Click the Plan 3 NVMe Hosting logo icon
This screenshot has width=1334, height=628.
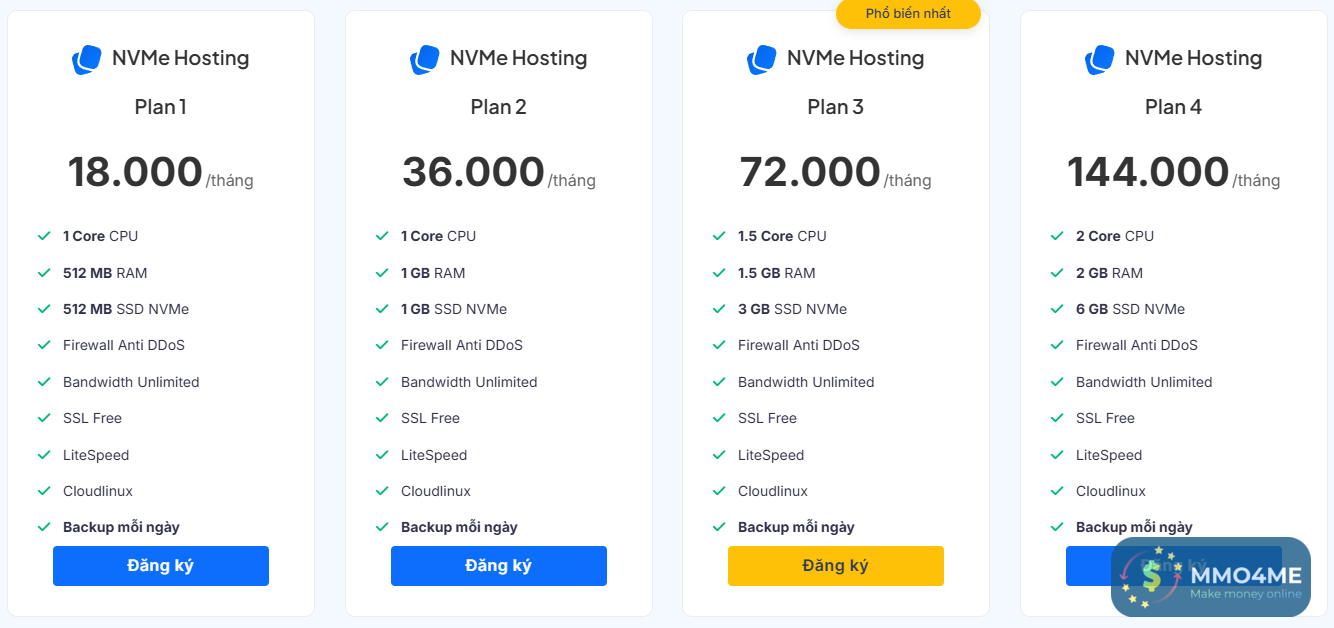click(762, 59)
